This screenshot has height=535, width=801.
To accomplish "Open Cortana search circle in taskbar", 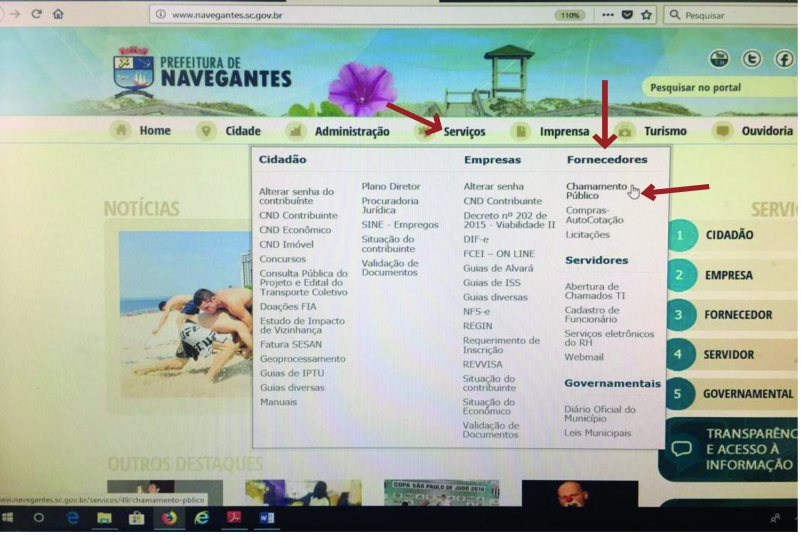I will pyautogui.click(x=38, y=519).
